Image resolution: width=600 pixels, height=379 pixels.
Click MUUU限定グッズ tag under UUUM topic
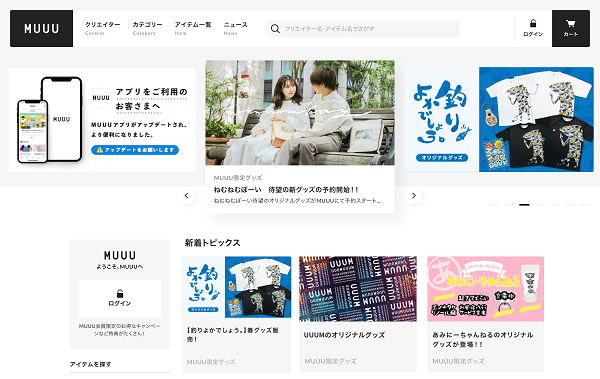(330, 361)
